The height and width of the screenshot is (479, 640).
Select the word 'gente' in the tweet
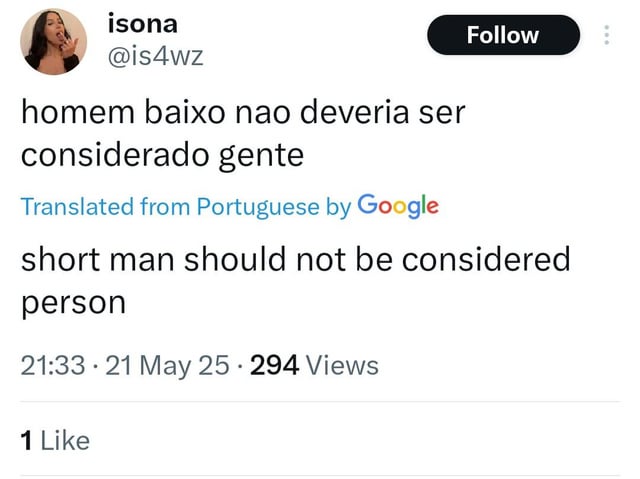point(261,157)
